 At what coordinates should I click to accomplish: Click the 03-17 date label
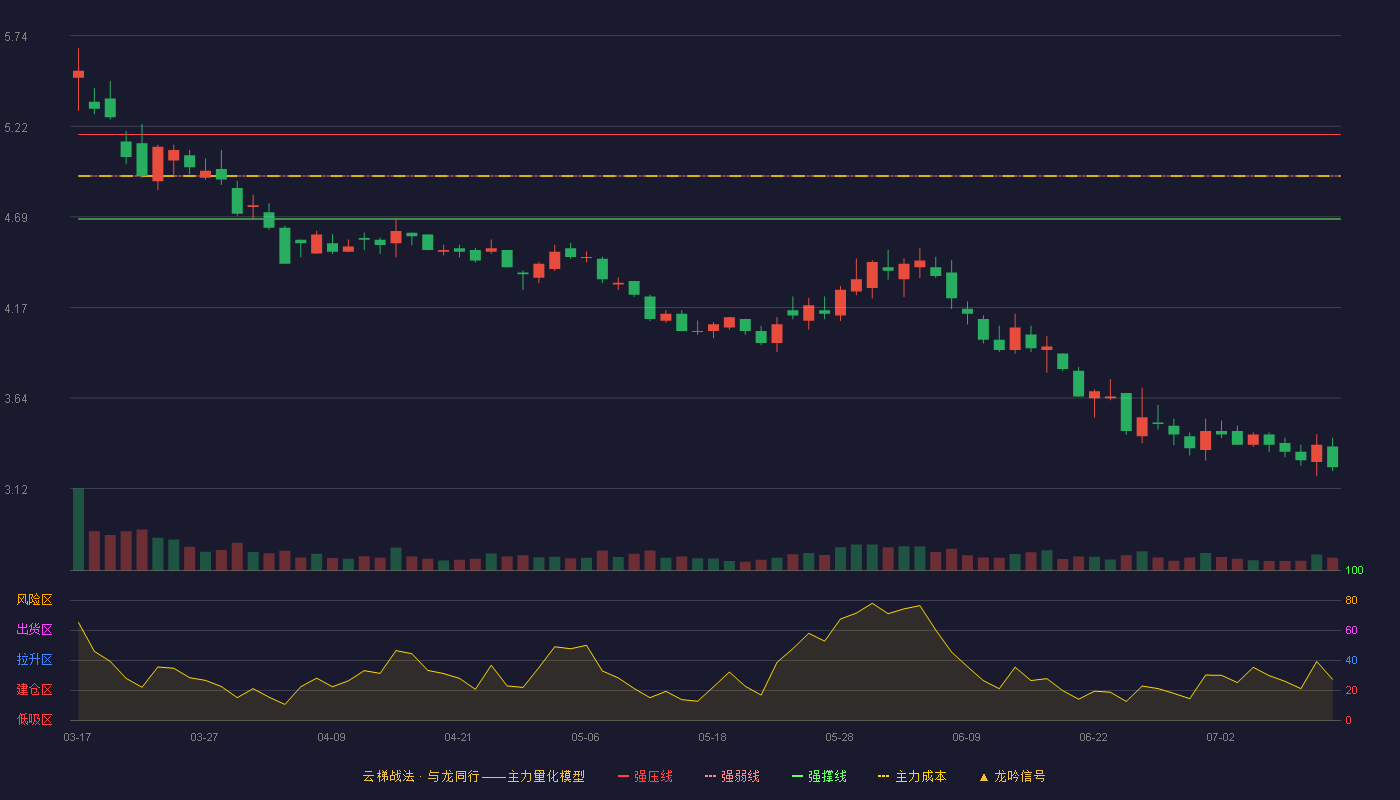coord(77,737)
